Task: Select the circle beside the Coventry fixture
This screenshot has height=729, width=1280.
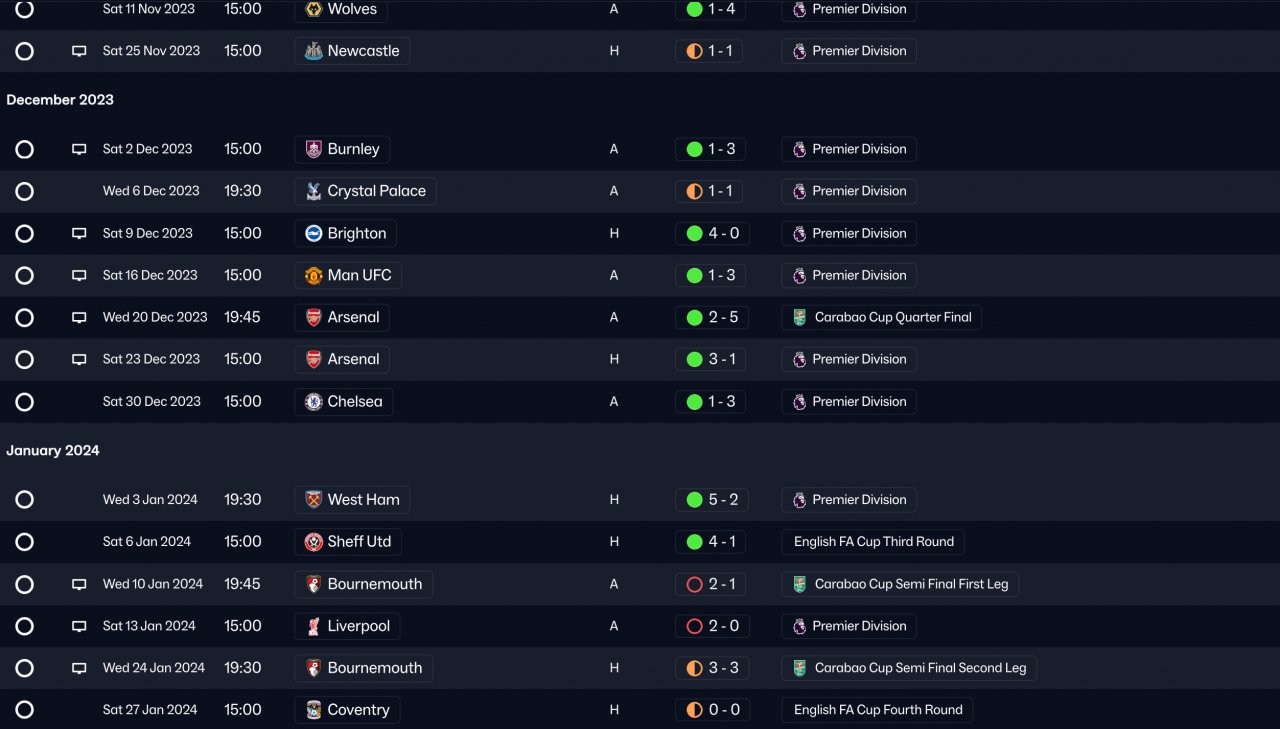Action: tap(25, 710)
